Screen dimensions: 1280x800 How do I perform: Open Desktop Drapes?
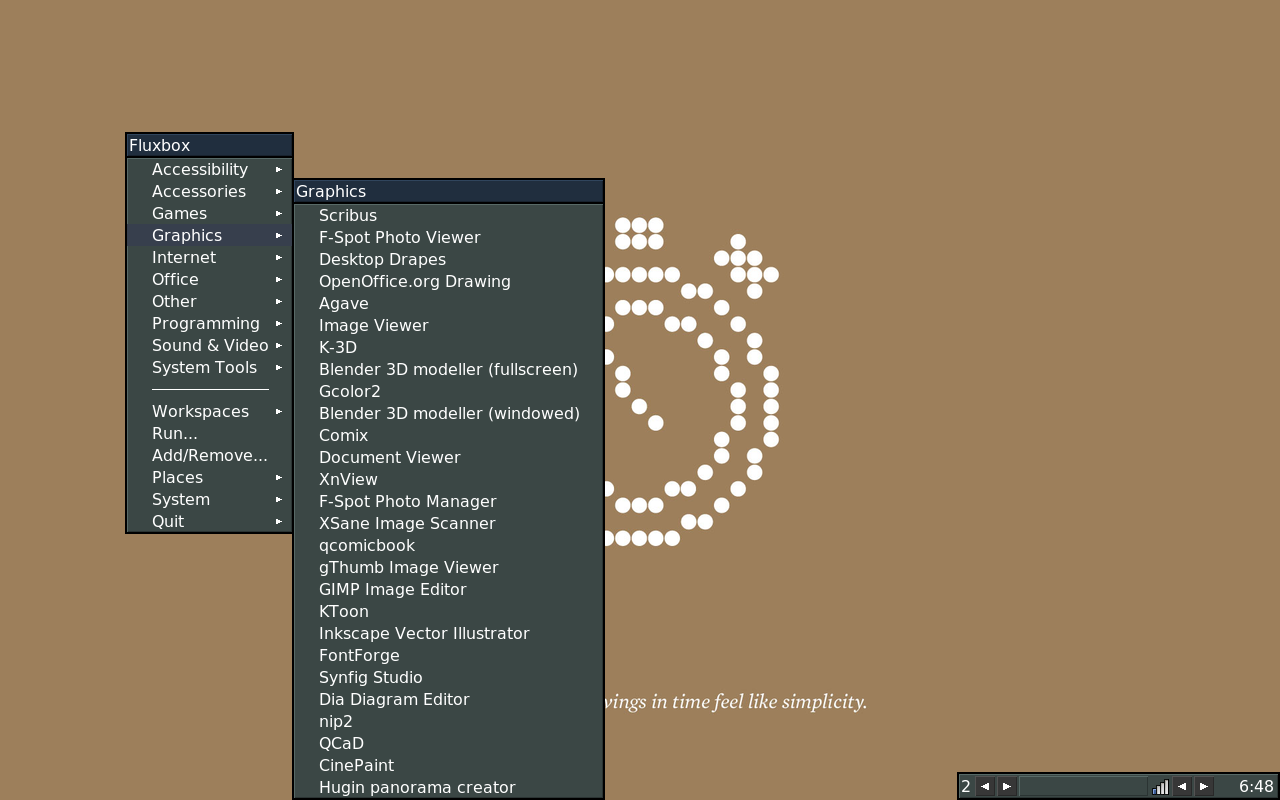(448, 259)
